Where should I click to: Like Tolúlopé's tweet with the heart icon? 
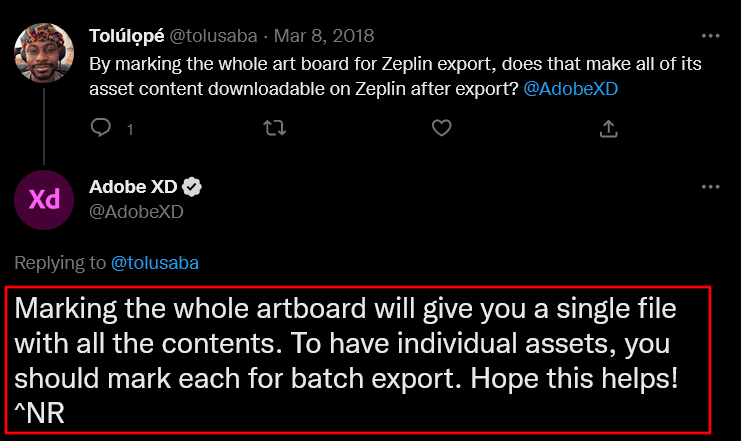(441, 128)
